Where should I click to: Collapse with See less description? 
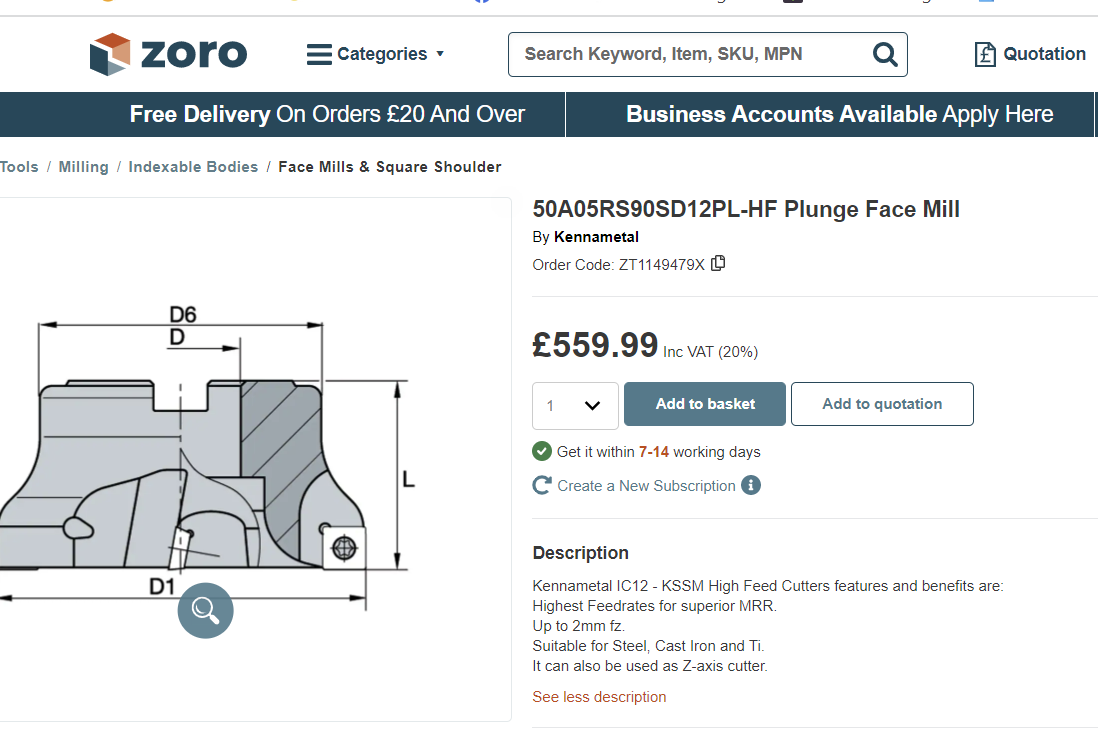[x=599, y=697]
